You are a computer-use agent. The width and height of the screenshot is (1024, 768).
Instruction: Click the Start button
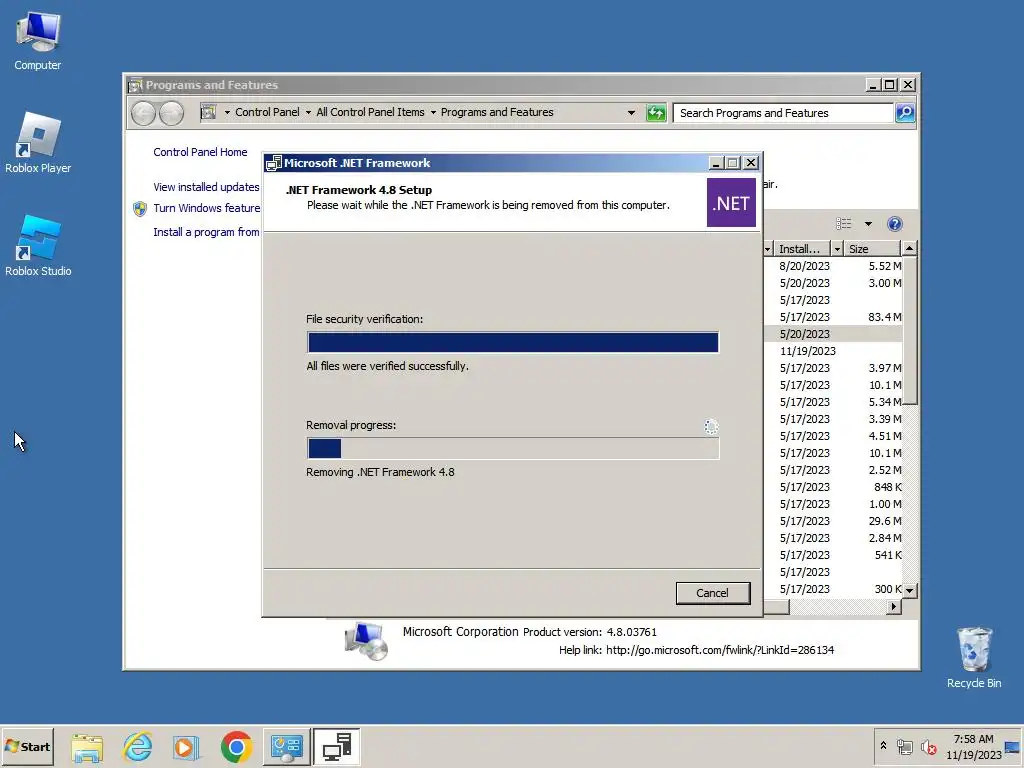pos(27,746)
